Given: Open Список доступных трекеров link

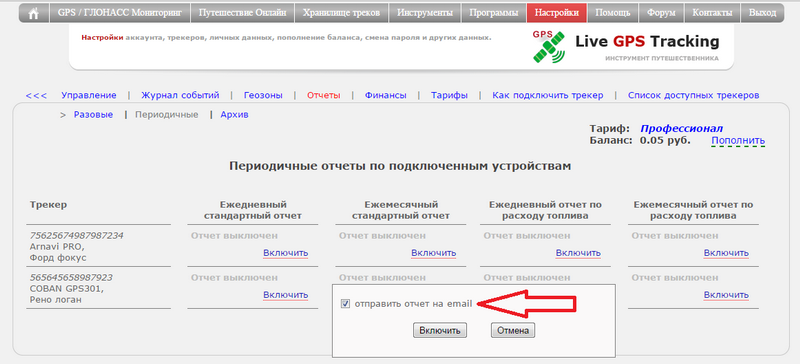Looking at the screenshot, I should [x=693, y=95].
